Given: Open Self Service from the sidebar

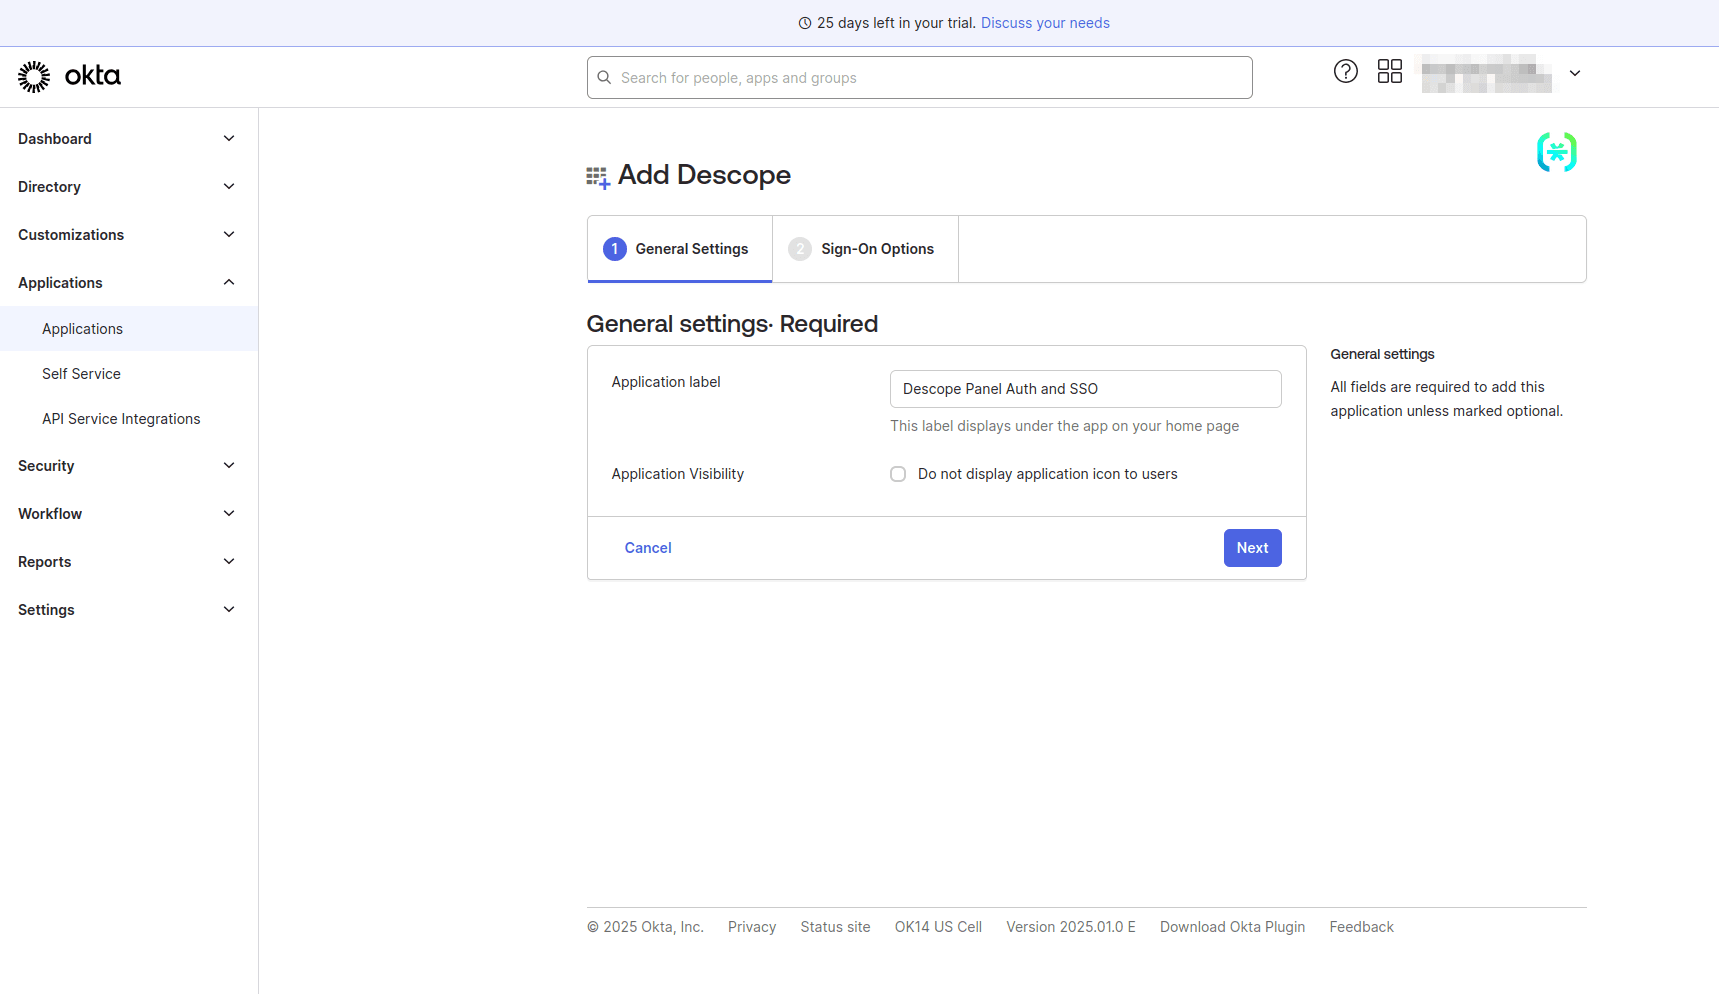Looking at the screenshot, I should tap(81, 373).
